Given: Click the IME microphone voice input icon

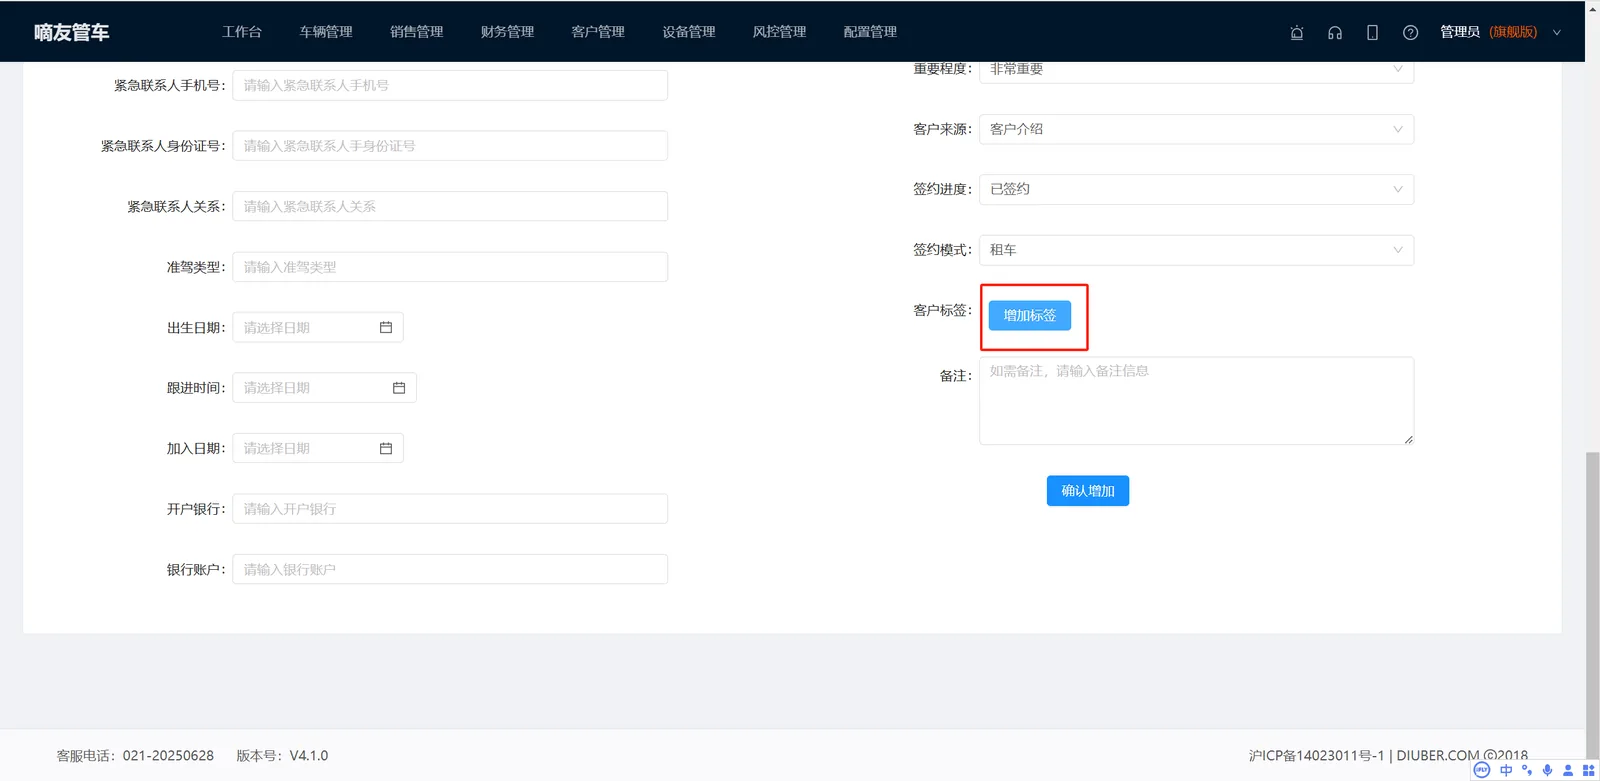Looking at the screenshot, I should coord(1547,770).
